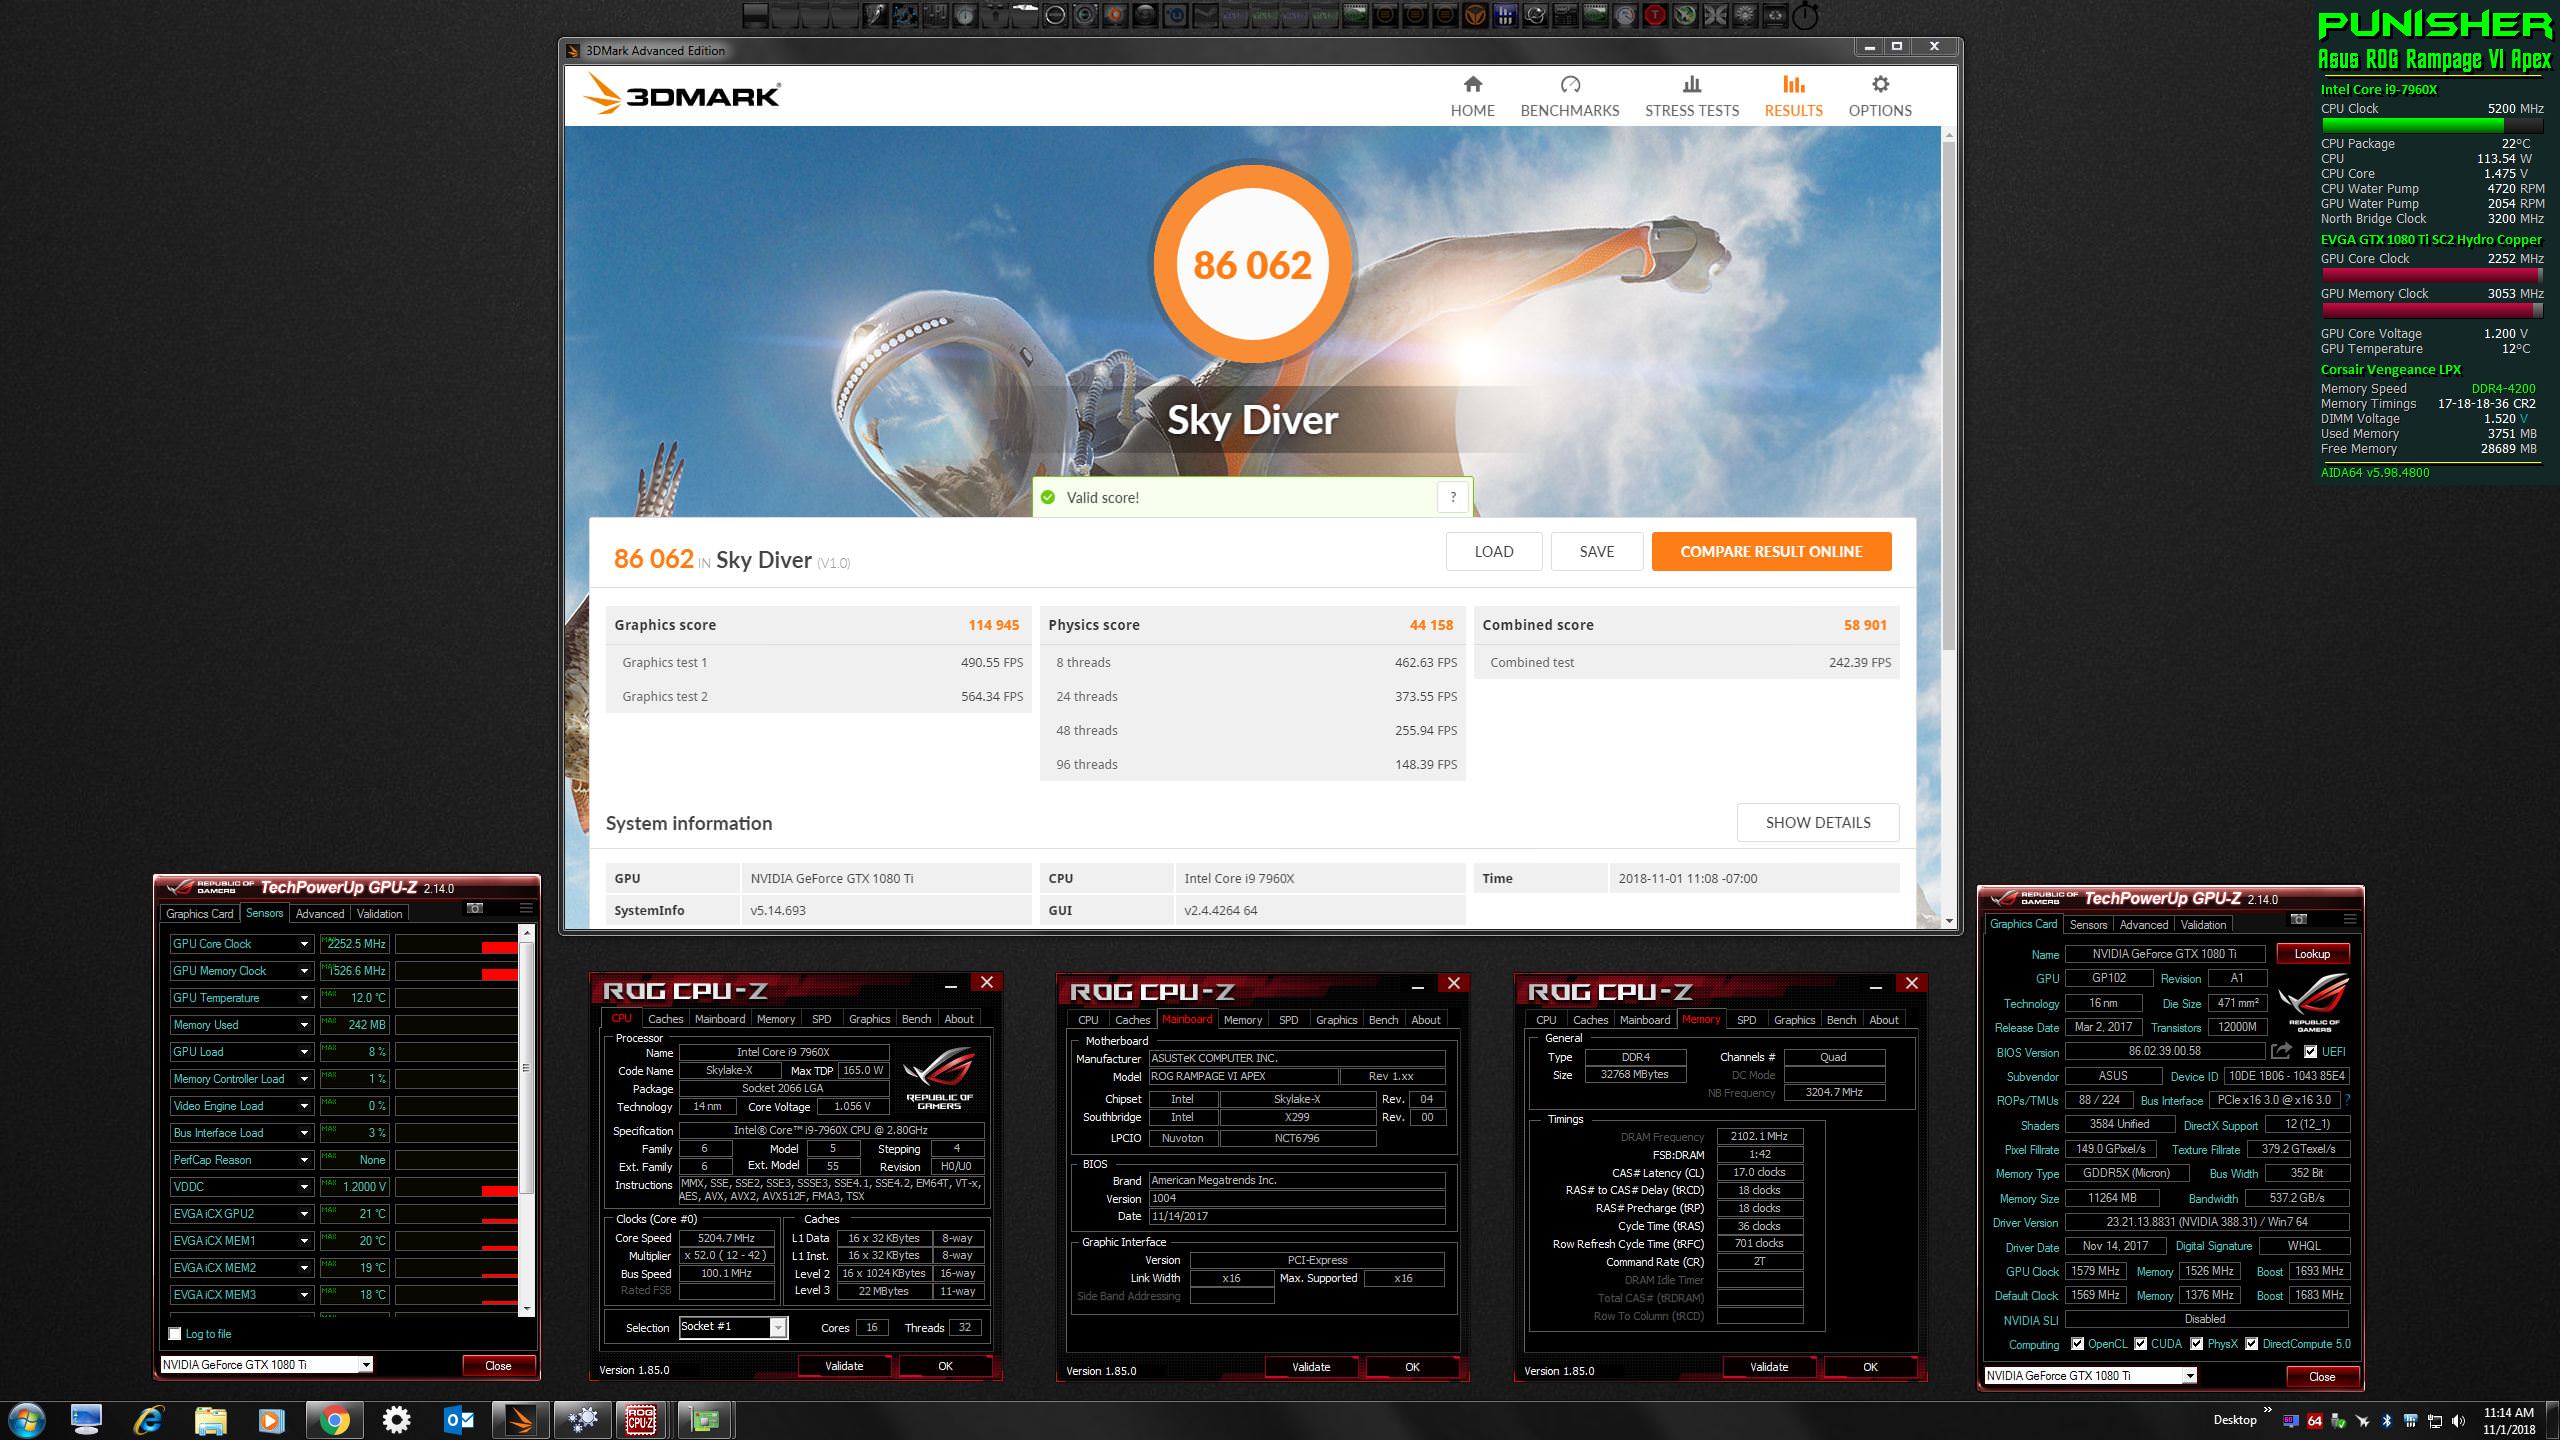Open Windows Explorer folder icon in taskbar

click(x=210, y=1420)
